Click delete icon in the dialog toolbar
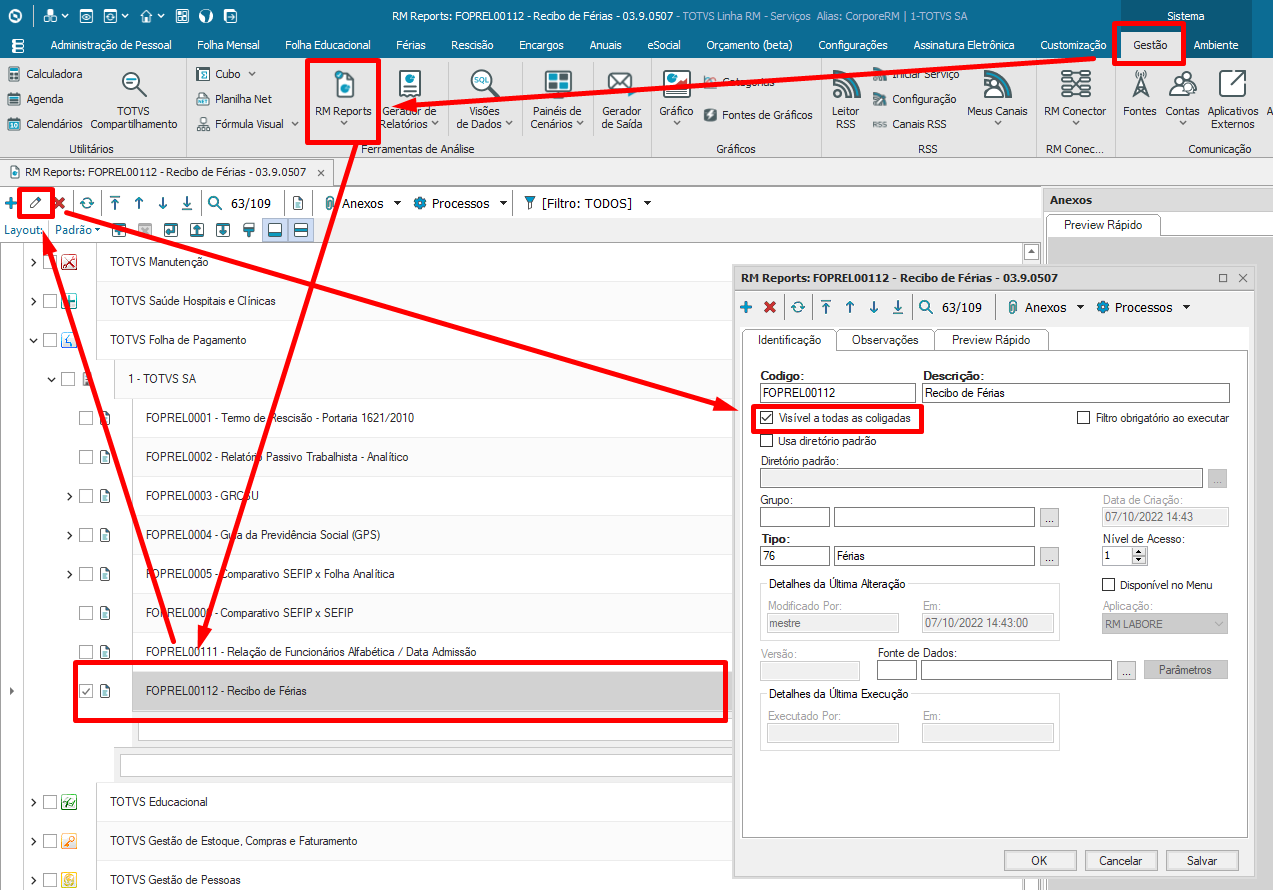Viewport: 1273px width, 890px height. 770,307
